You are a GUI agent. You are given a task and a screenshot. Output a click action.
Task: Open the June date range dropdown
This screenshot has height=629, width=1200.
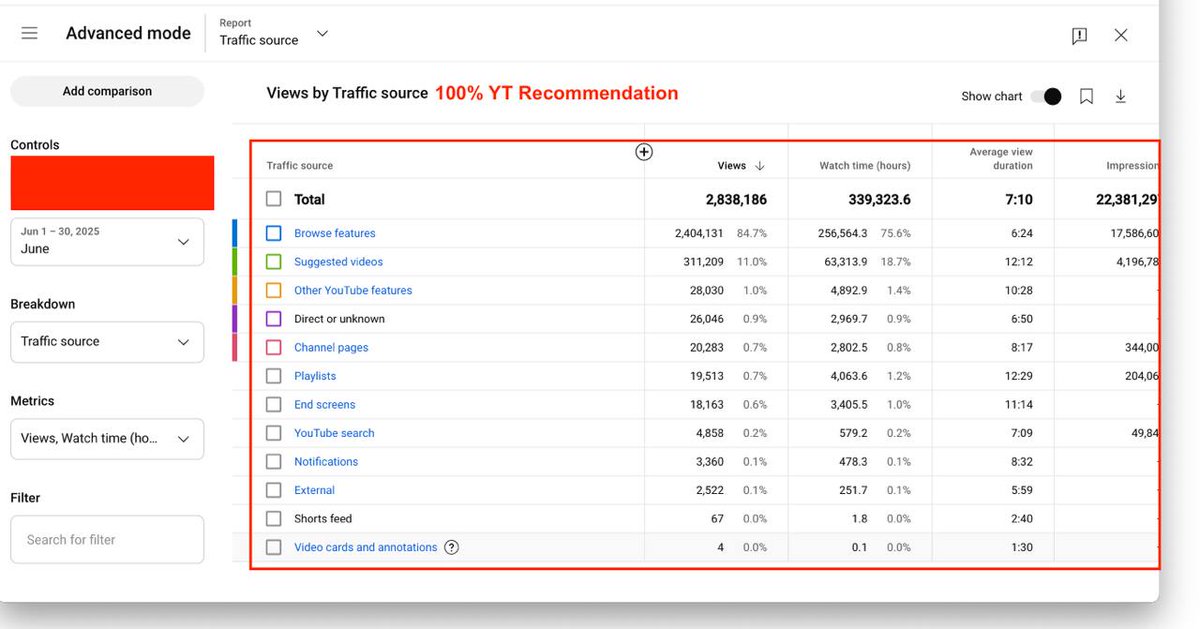pos(107,241)
